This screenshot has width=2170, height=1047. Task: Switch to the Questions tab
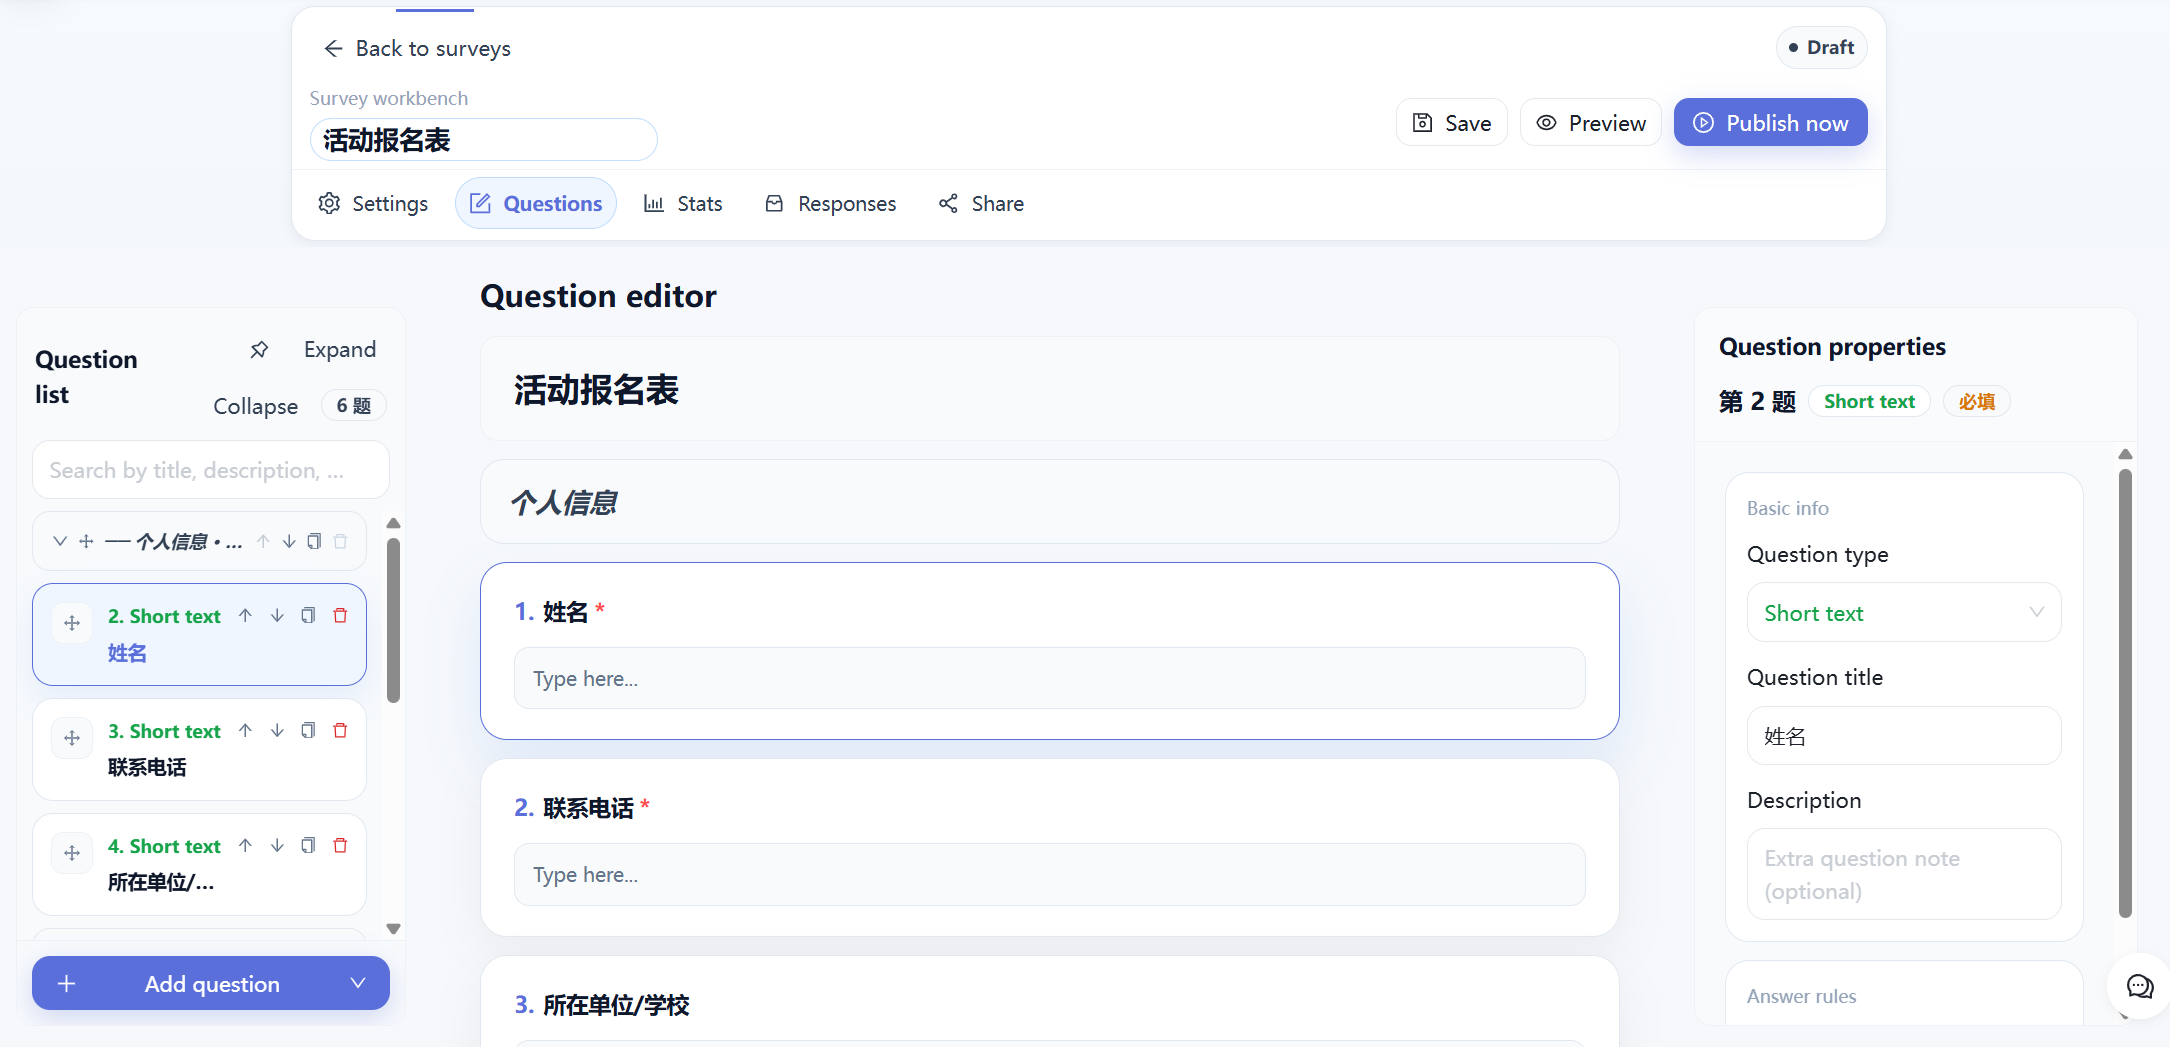[536, 203]
